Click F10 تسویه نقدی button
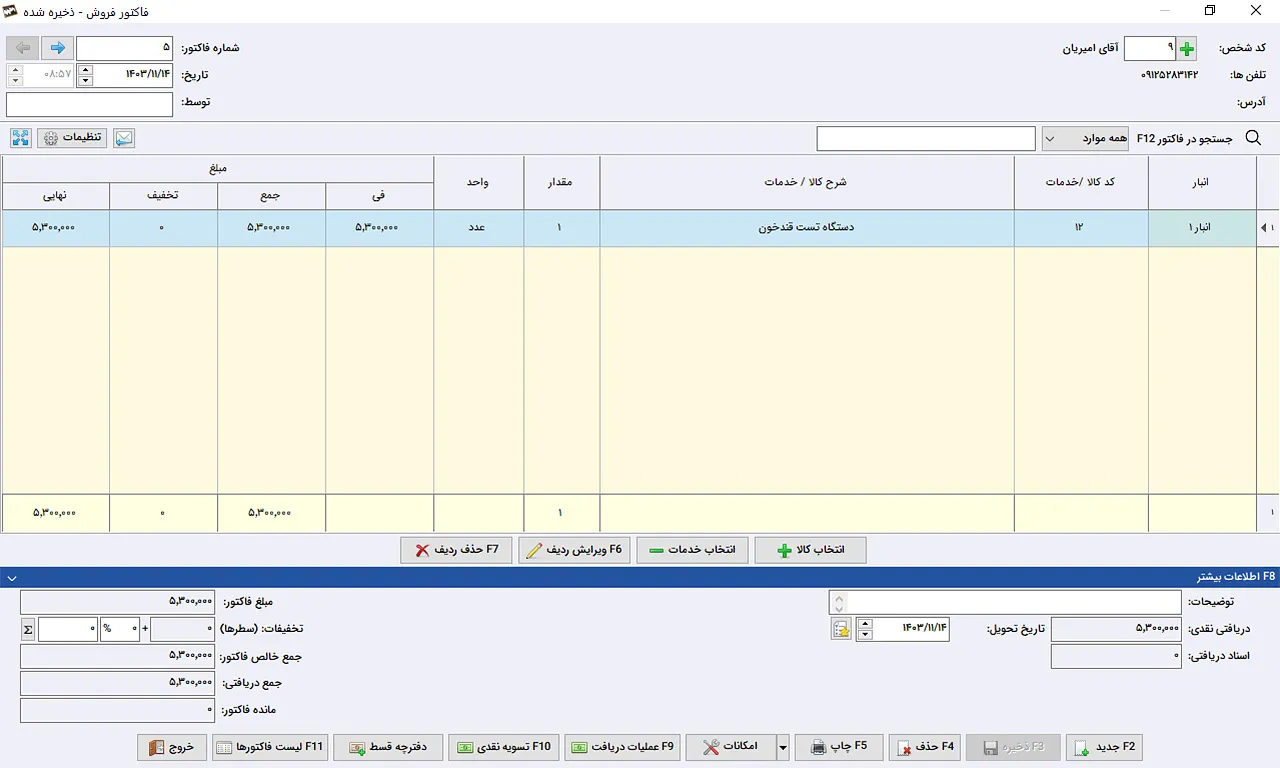 click(504, 747)
